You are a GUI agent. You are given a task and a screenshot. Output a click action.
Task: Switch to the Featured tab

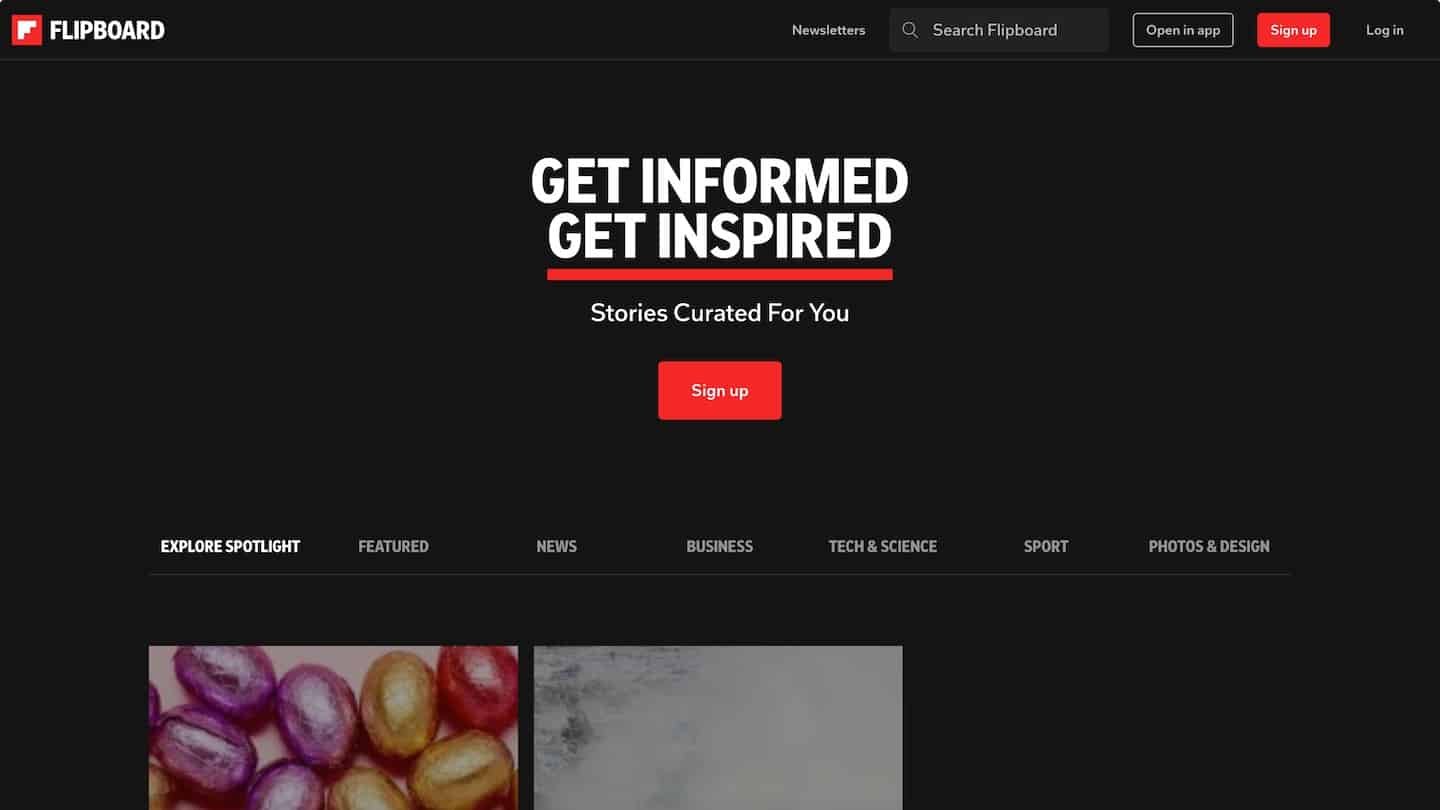pyautogui.click(x=393, y=546)
